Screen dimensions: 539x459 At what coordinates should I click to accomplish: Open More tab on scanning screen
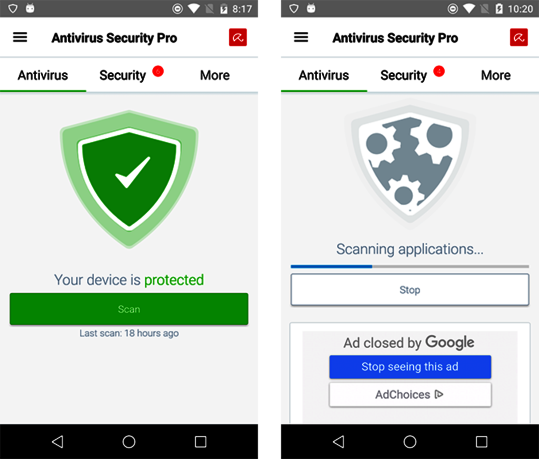point(496,75)
